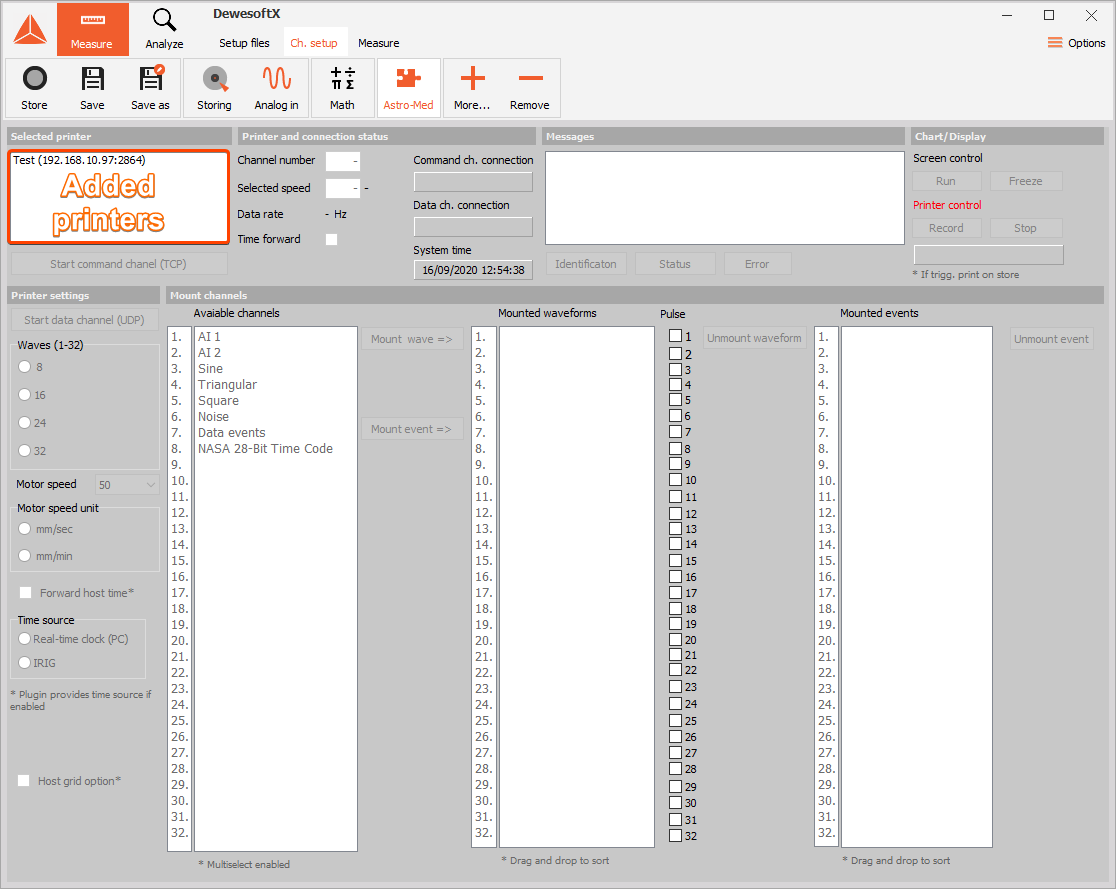Switch to the Measure sub-tab
This screenshot has width=1116, height=889.
point(379,43)
